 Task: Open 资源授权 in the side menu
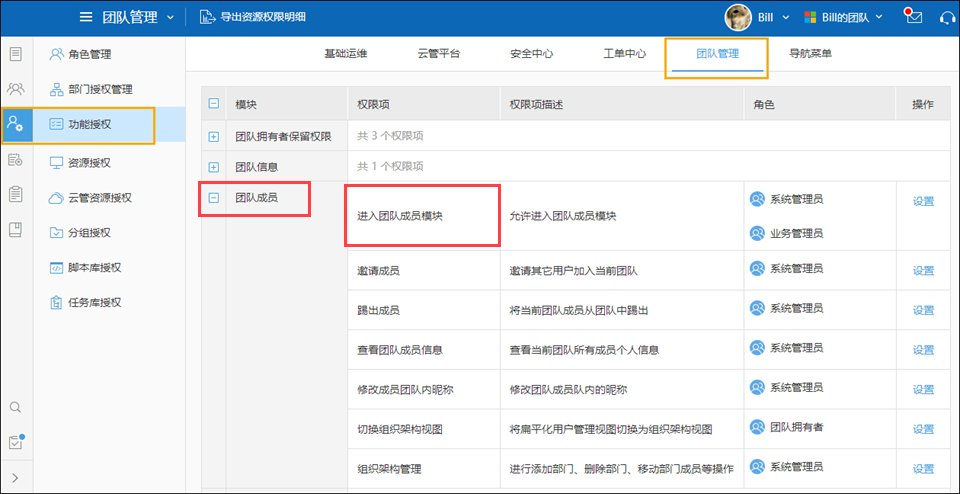(x=88, y=161)
